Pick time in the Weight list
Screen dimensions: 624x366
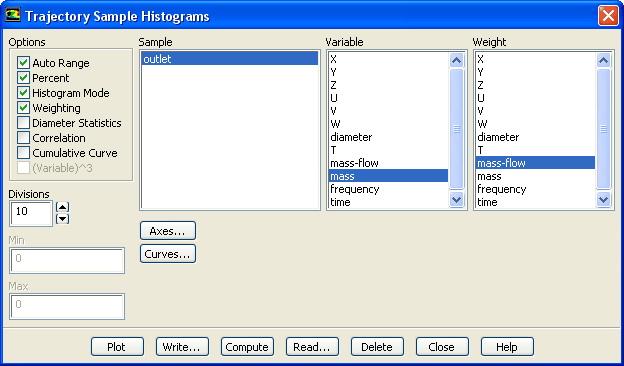[535, 202]
